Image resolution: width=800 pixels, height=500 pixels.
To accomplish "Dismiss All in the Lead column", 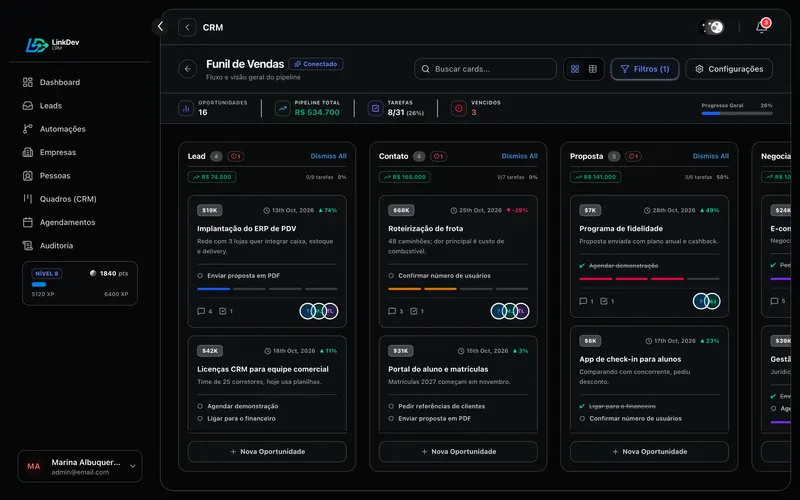I will point(329,156).
